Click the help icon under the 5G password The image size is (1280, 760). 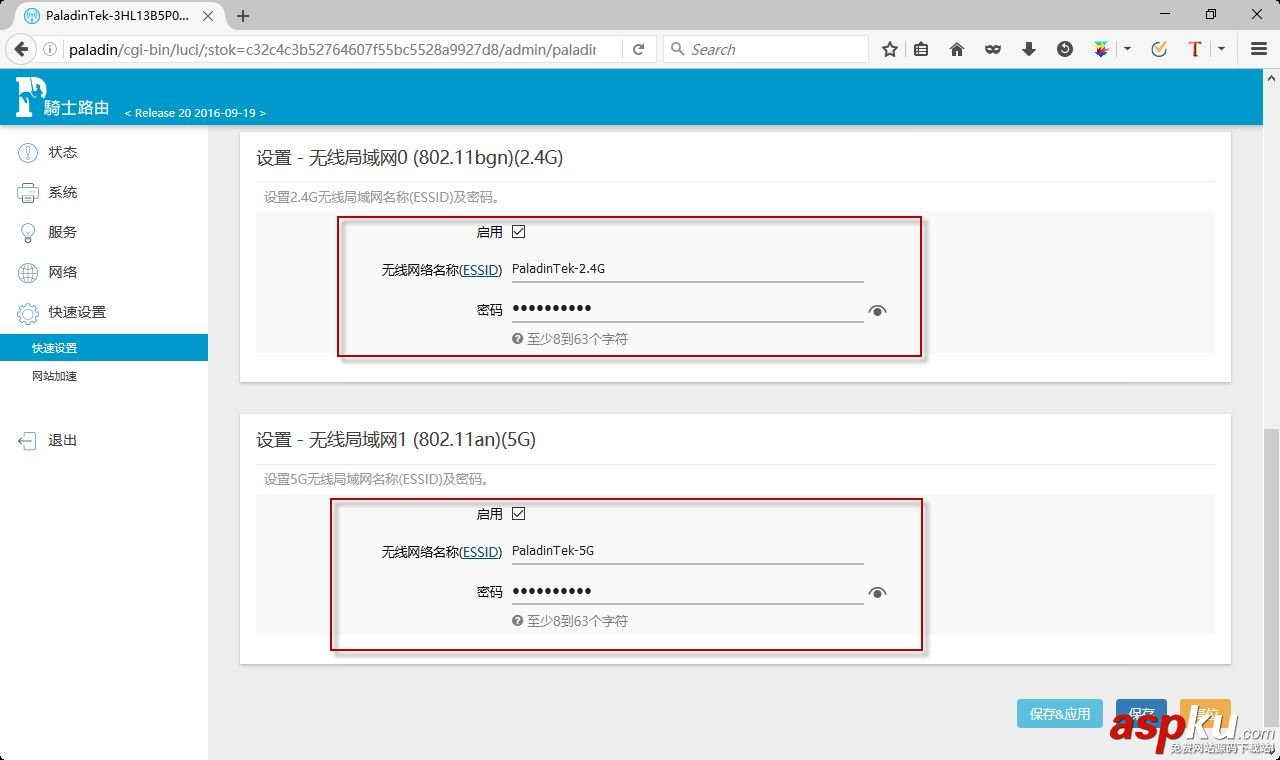pyautogui.click(x=518, y=621)
